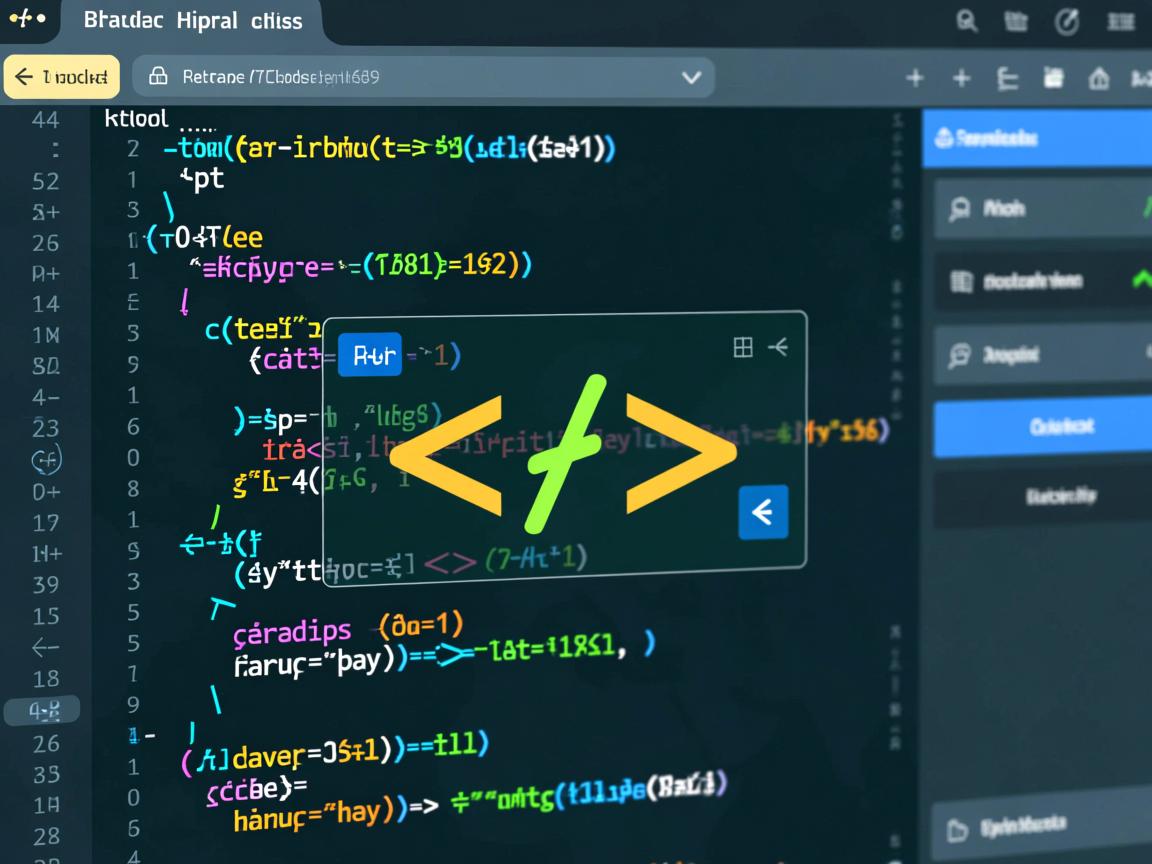
Task: Select the "Btatdac Hipral chiss" tab
Action: pos(193,20)
